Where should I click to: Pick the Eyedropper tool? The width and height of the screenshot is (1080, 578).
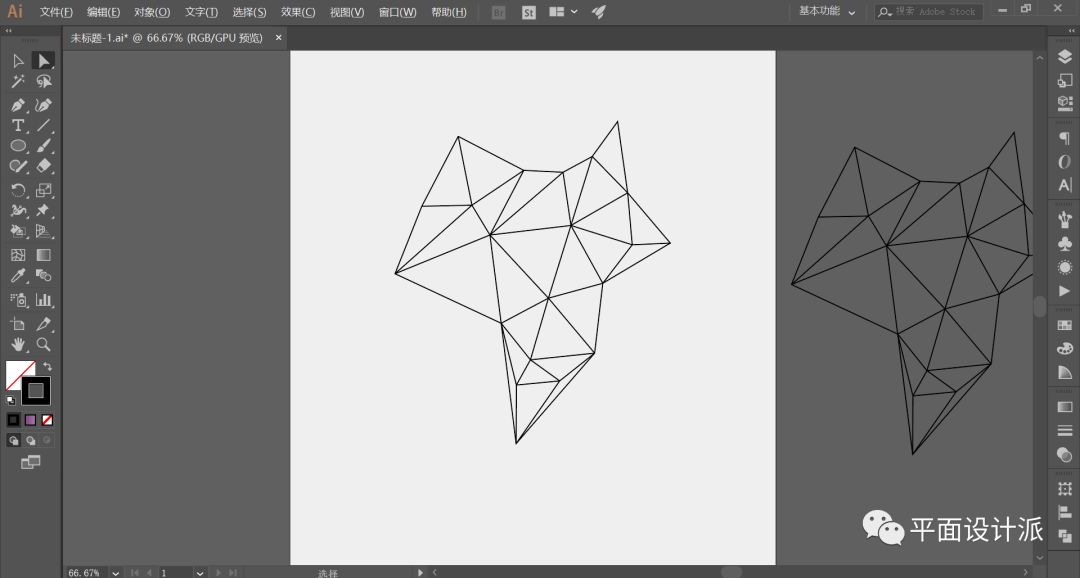coord(18,276)
